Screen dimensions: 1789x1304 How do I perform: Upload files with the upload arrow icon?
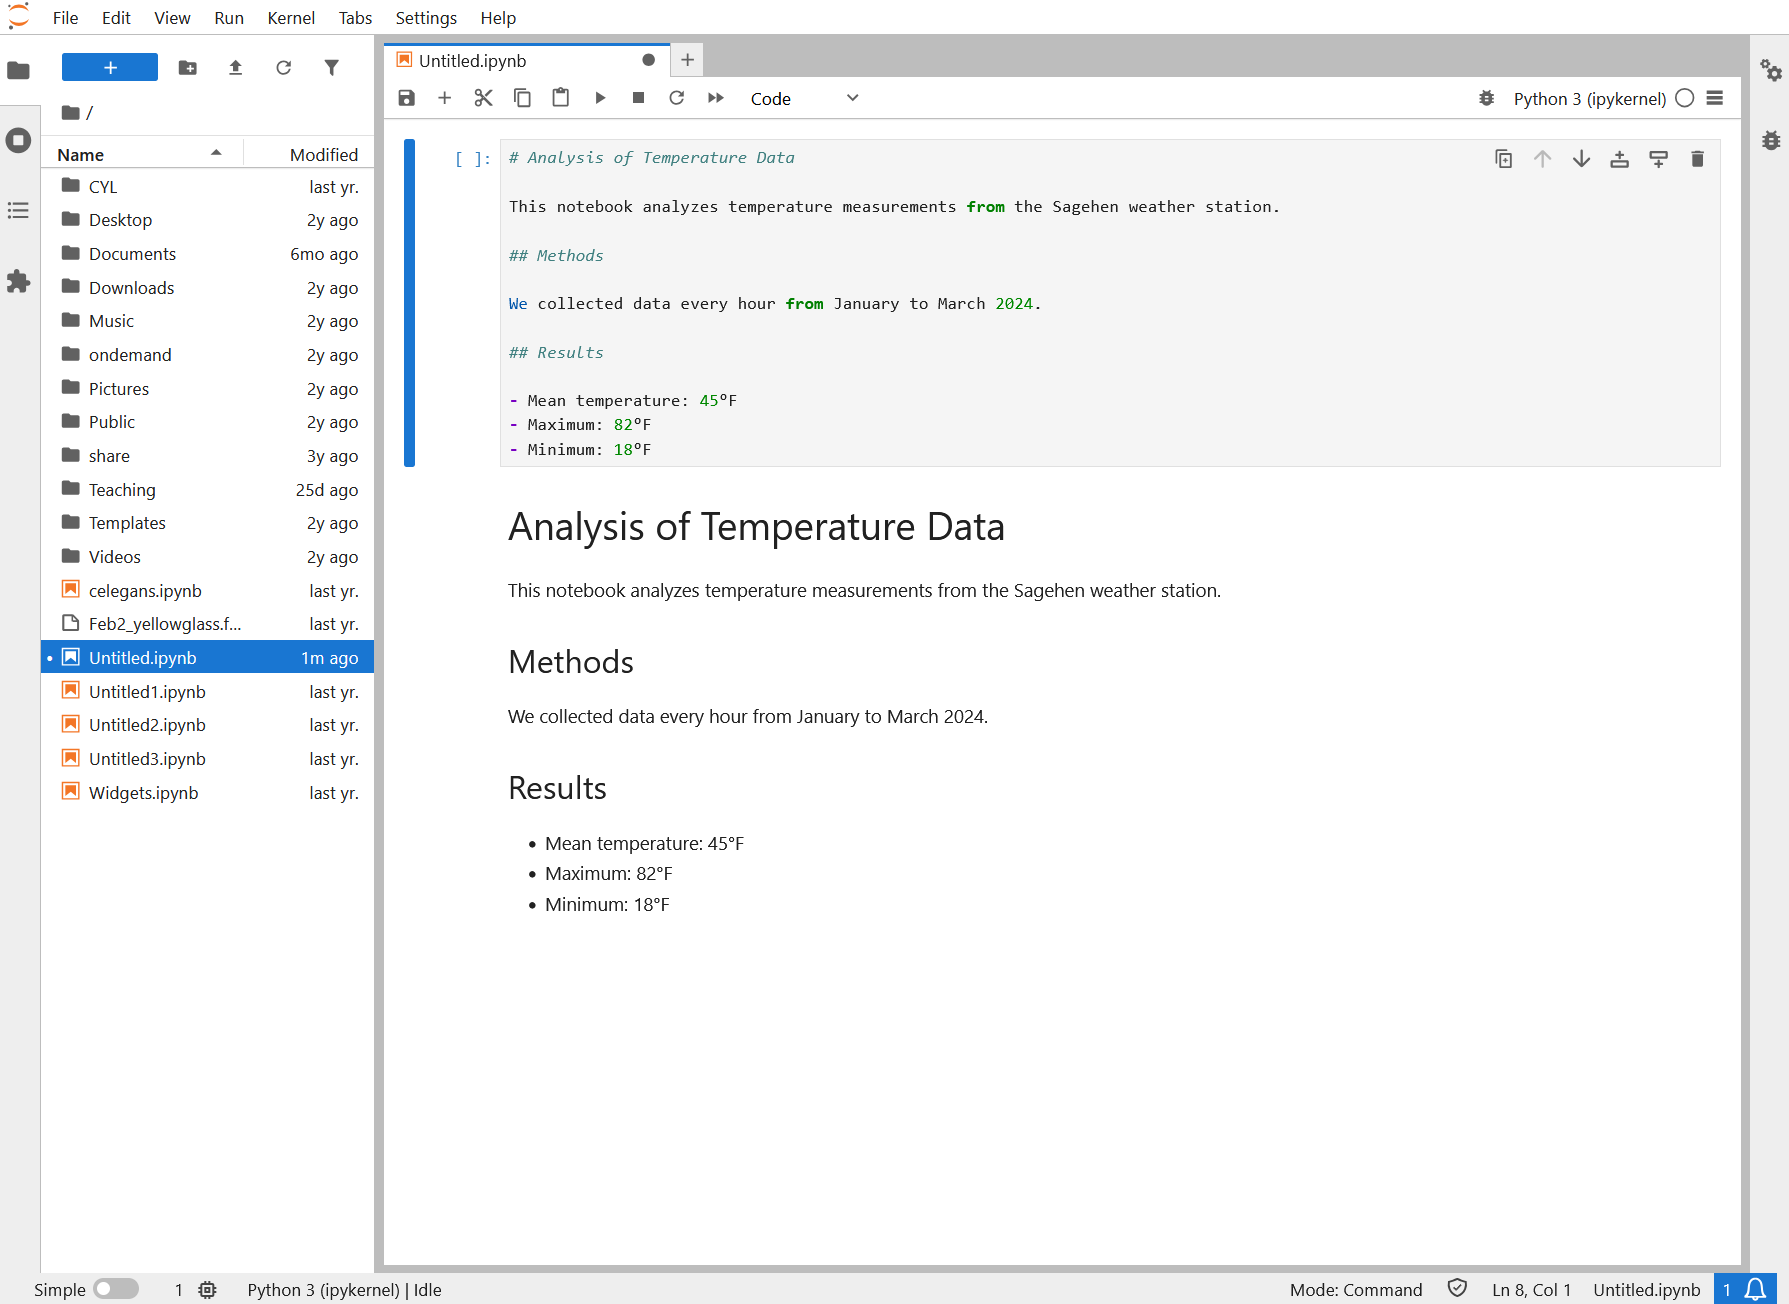tap(235, 67)
